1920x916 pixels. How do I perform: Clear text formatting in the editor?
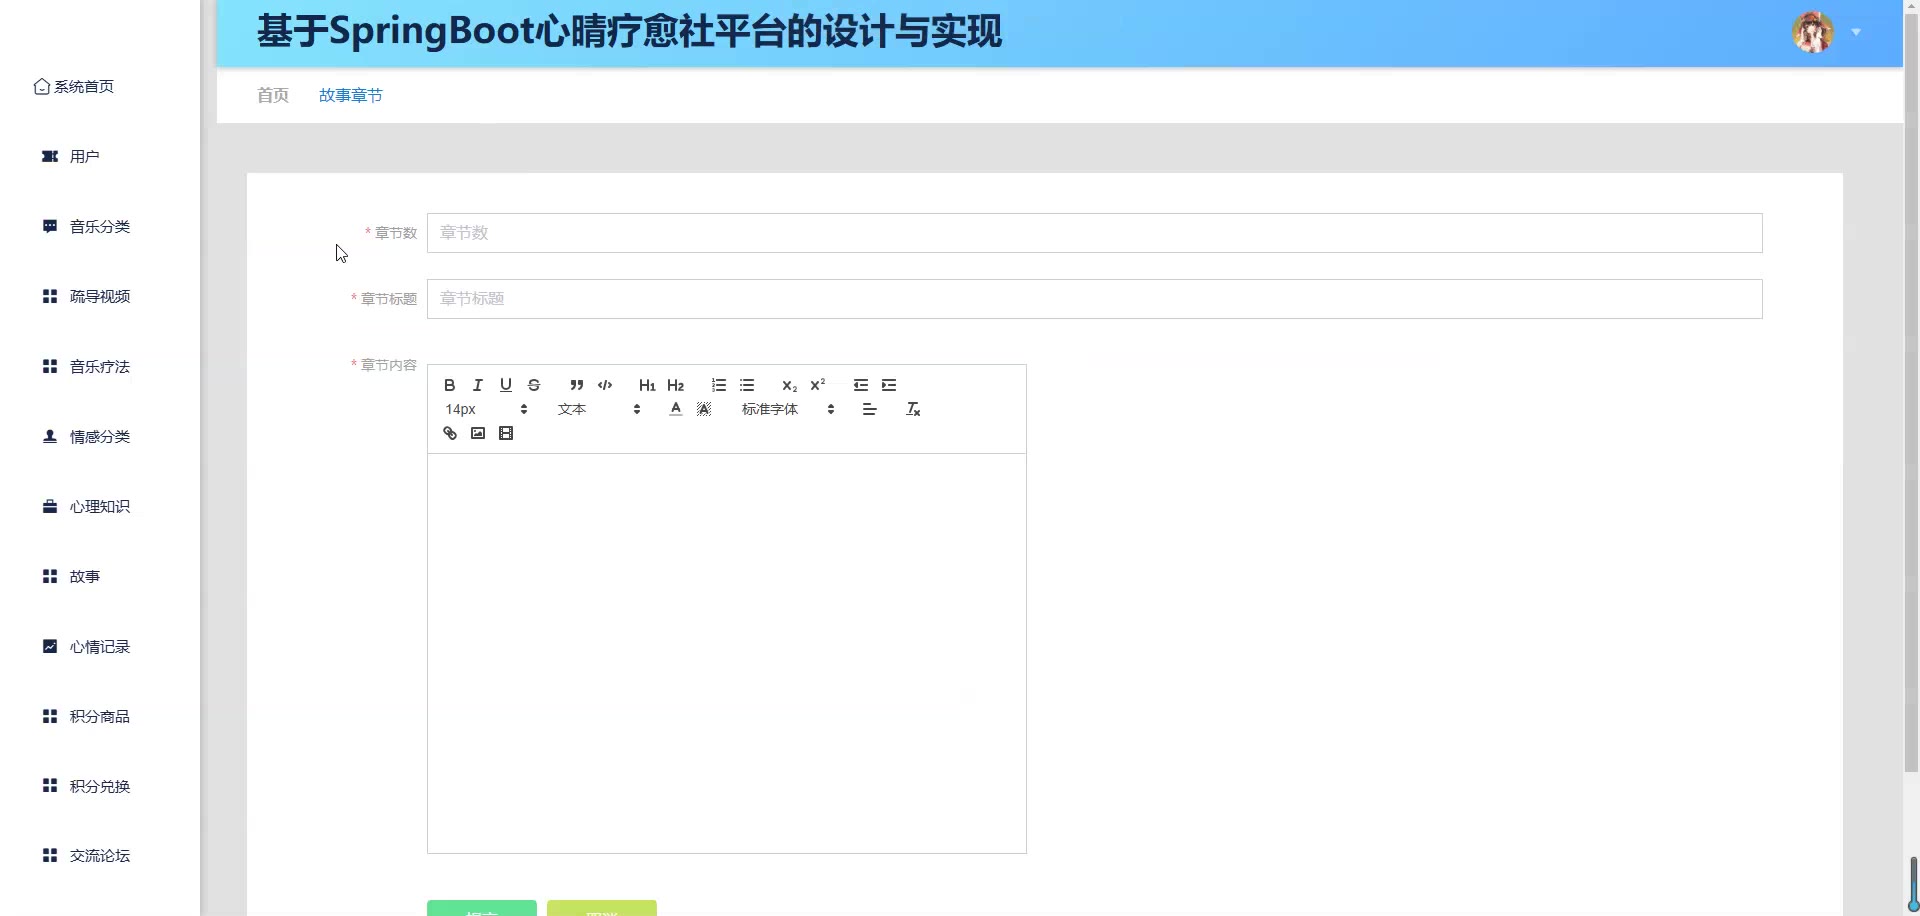[x=913, y=409]
